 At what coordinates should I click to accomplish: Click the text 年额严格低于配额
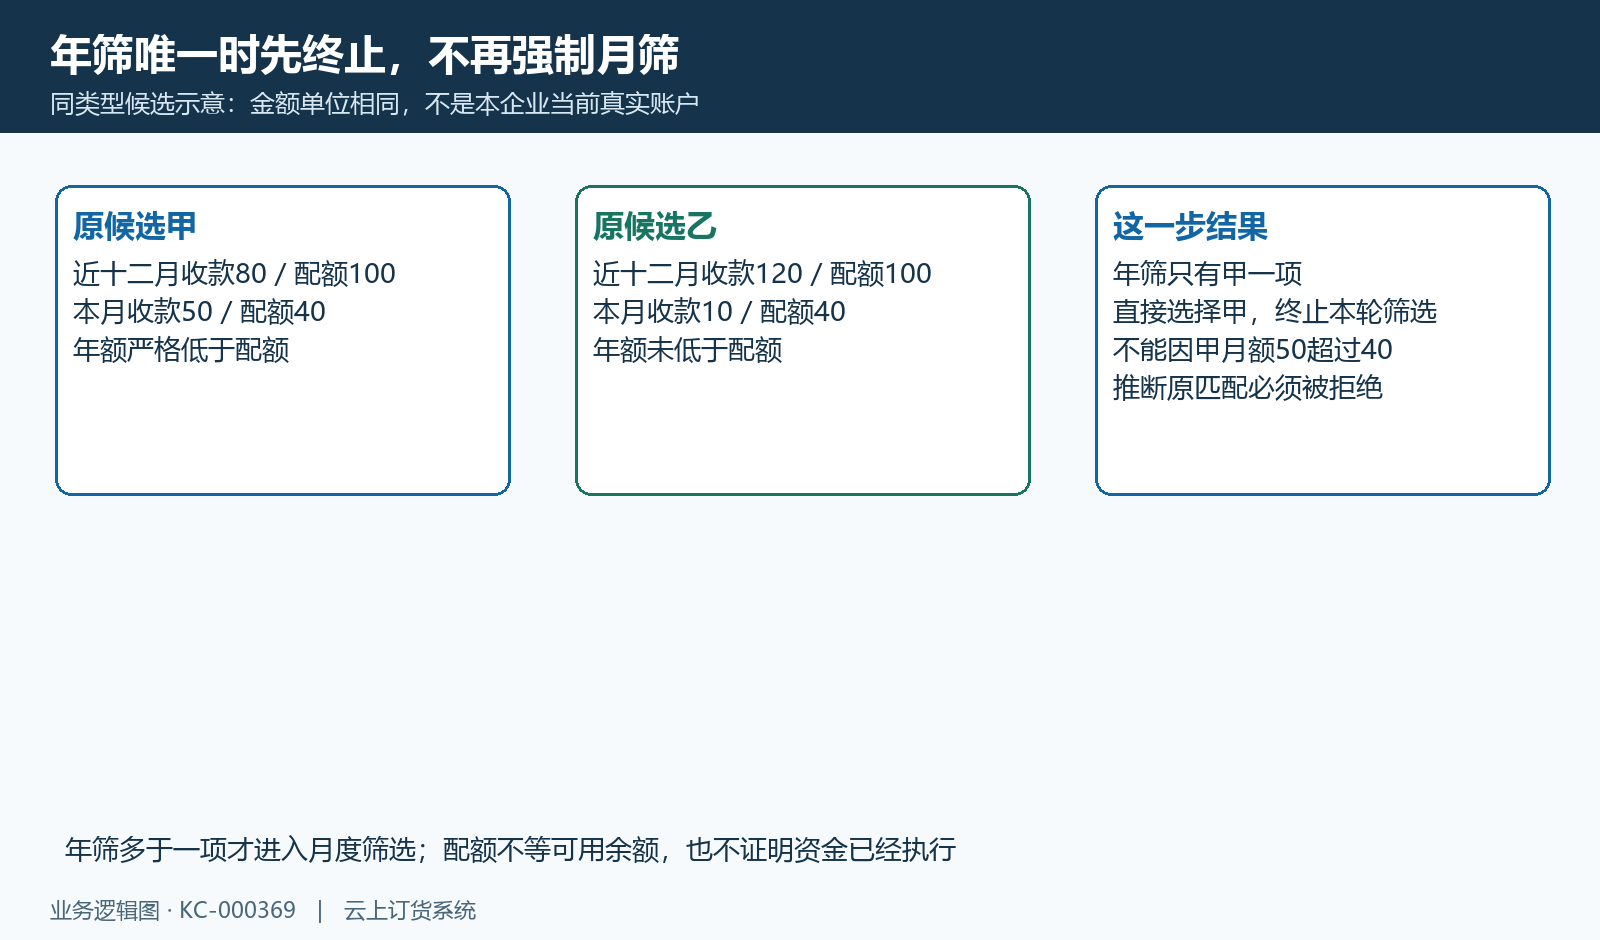[181, 349]
